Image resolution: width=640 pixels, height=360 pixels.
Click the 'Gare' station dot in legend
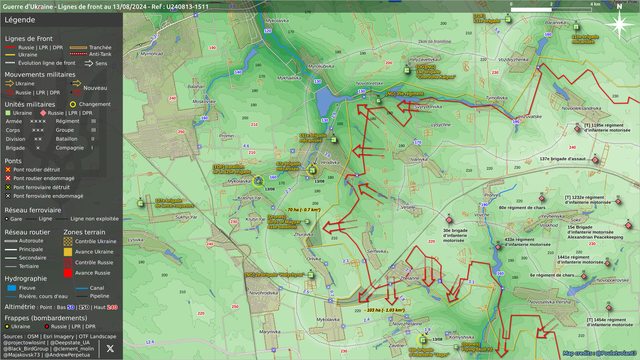[x=7, y=219]
